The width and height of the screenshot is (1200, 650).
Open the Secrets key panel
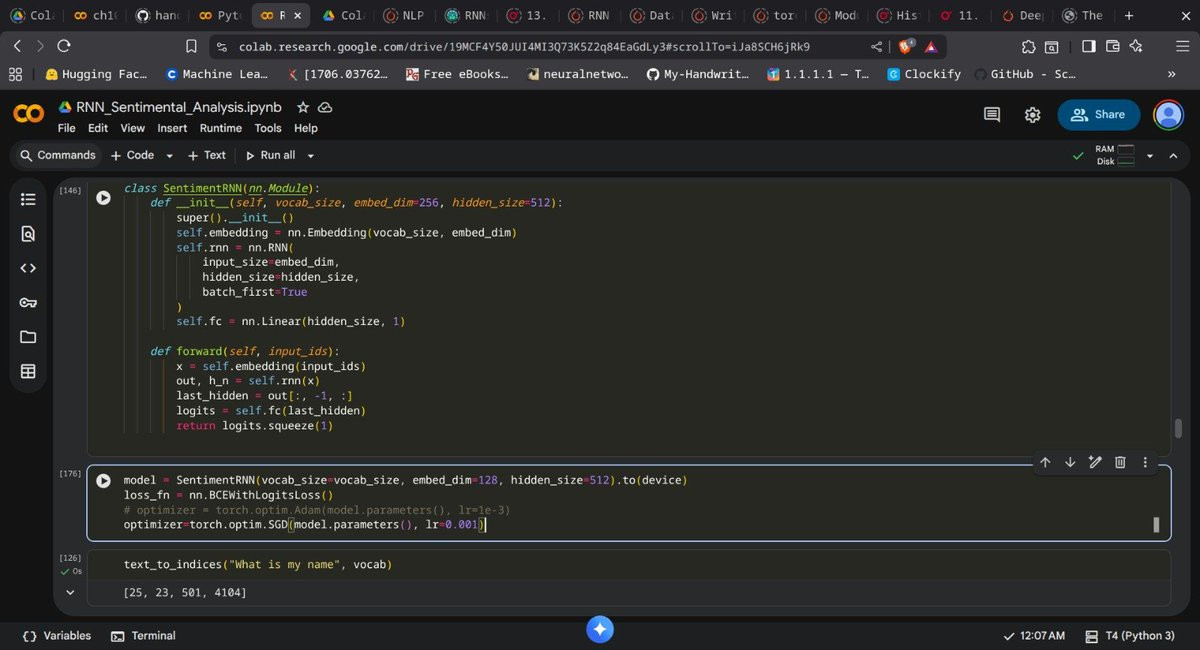point(28,303)
